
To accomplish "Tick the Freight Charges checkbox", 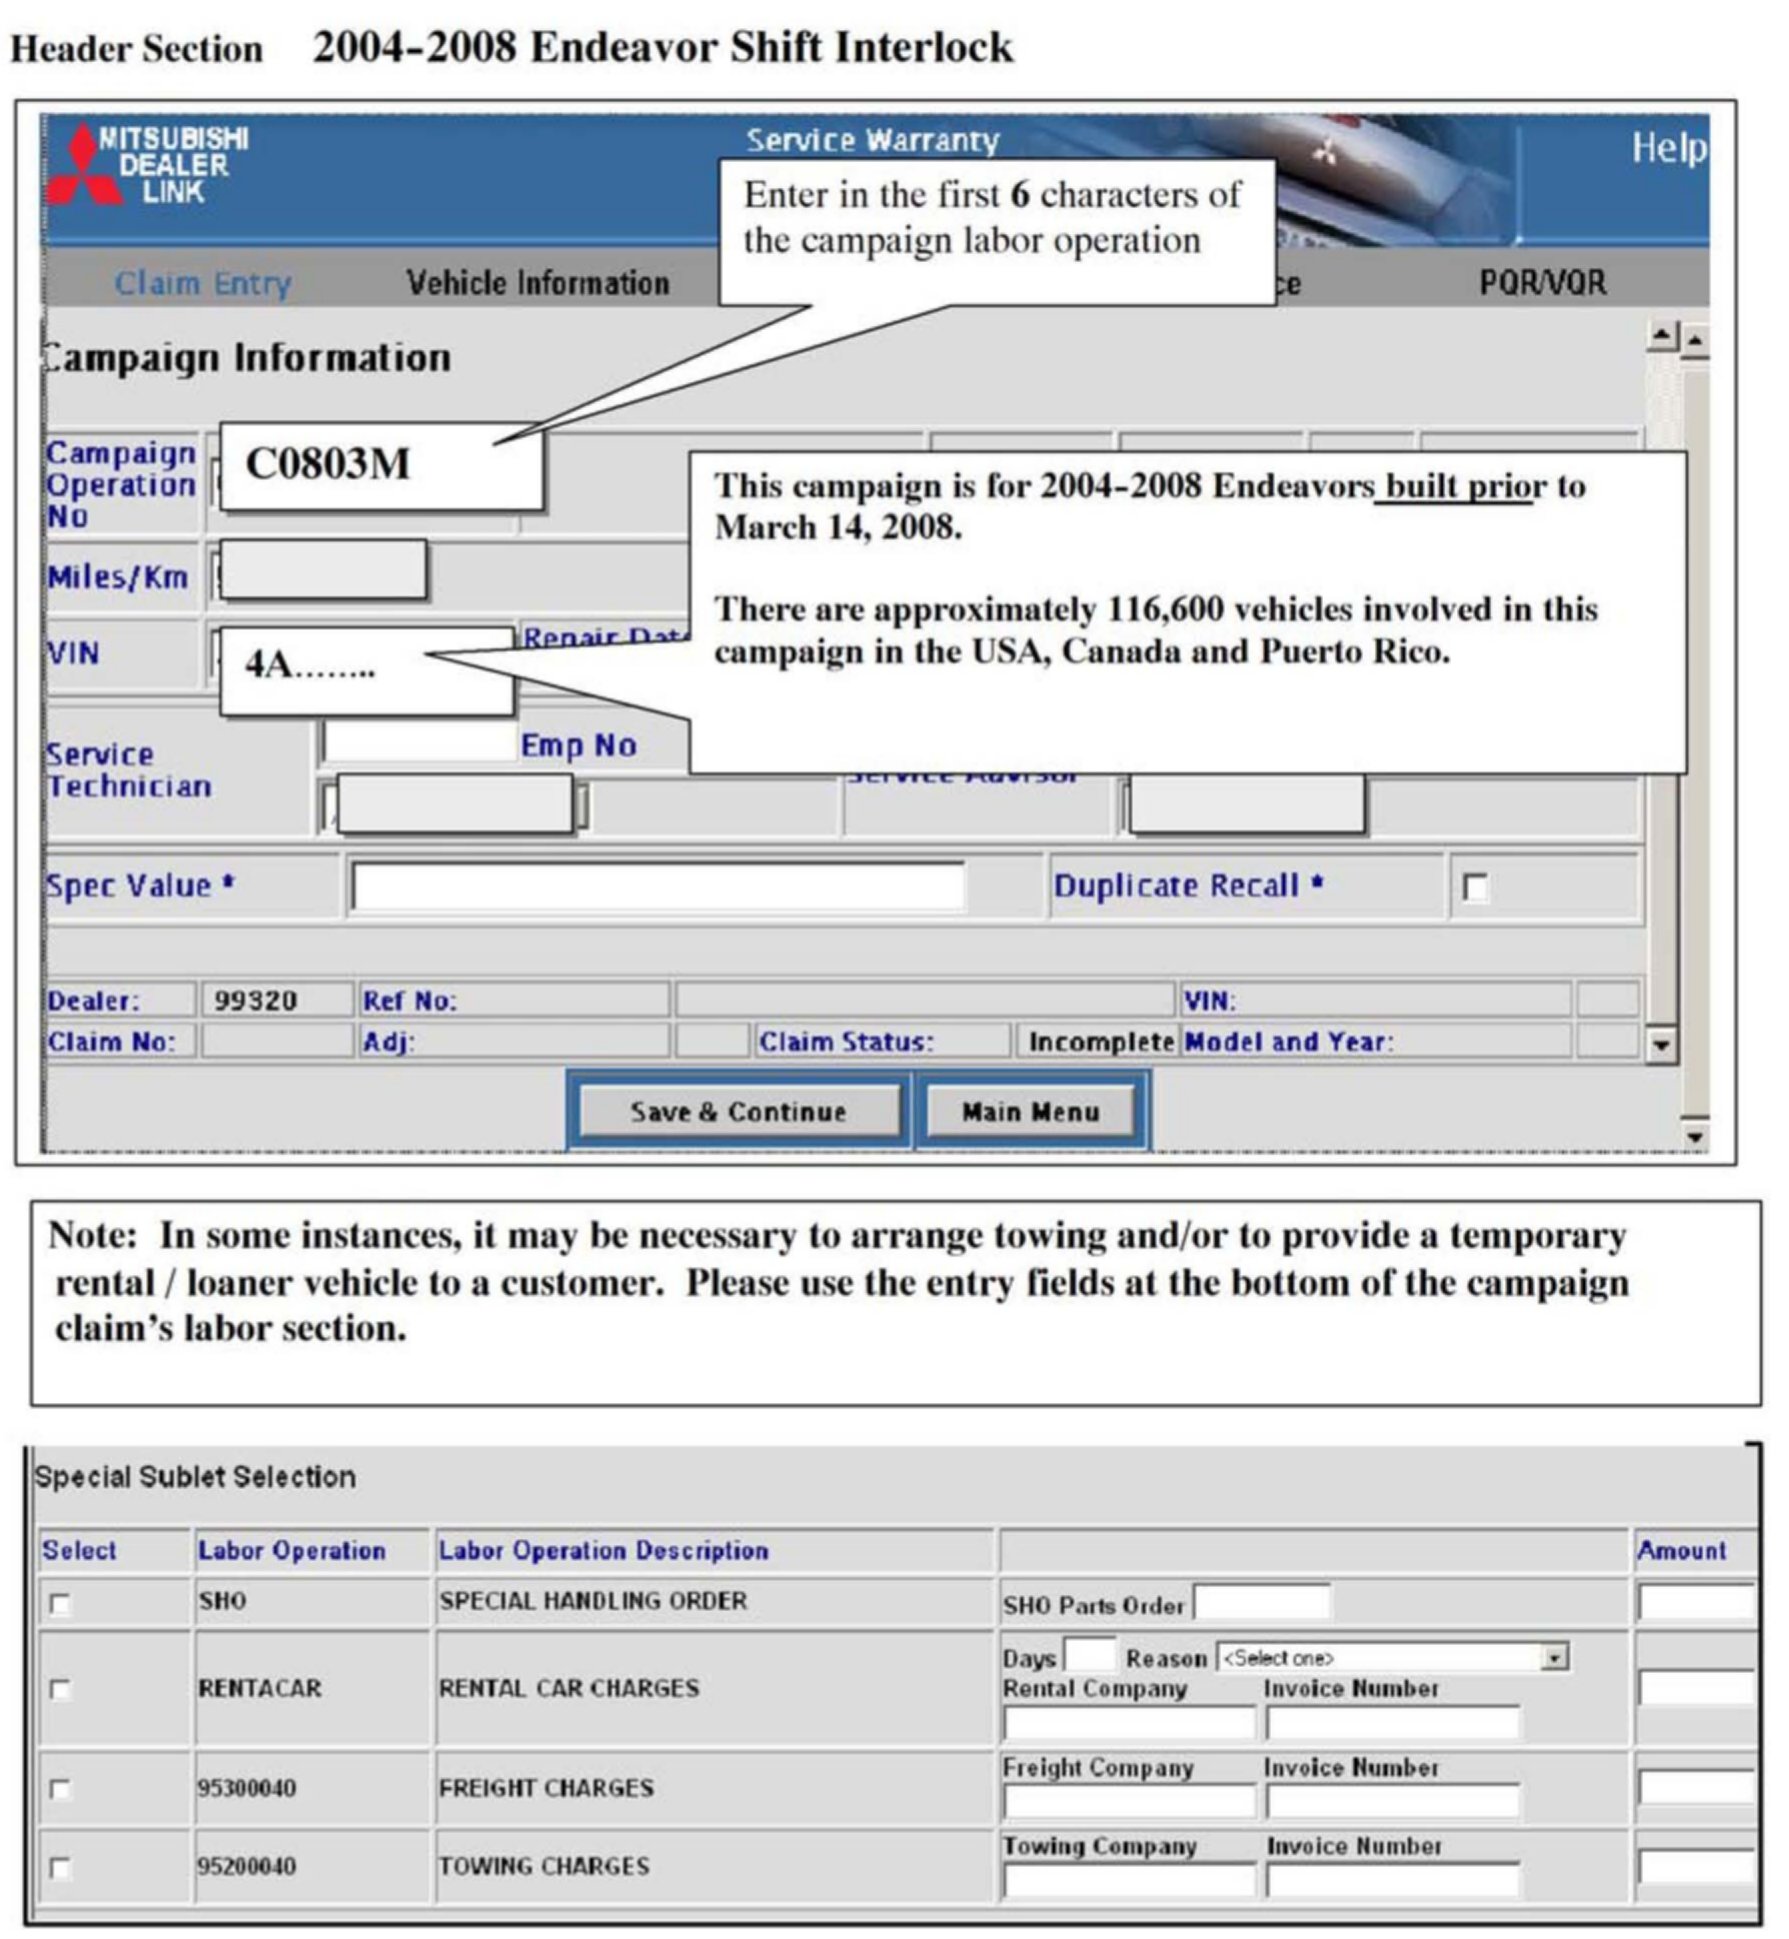I will (61, 1789).
